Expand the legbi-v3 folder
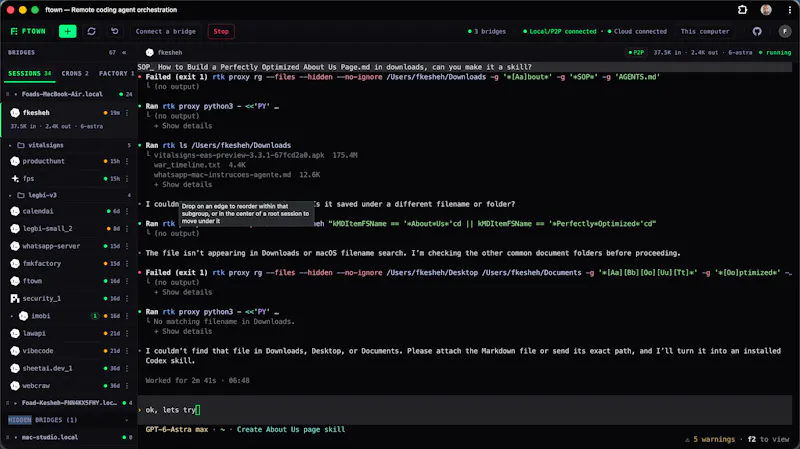The height and width of the screenshot is (449, 800). coord(10,195)
